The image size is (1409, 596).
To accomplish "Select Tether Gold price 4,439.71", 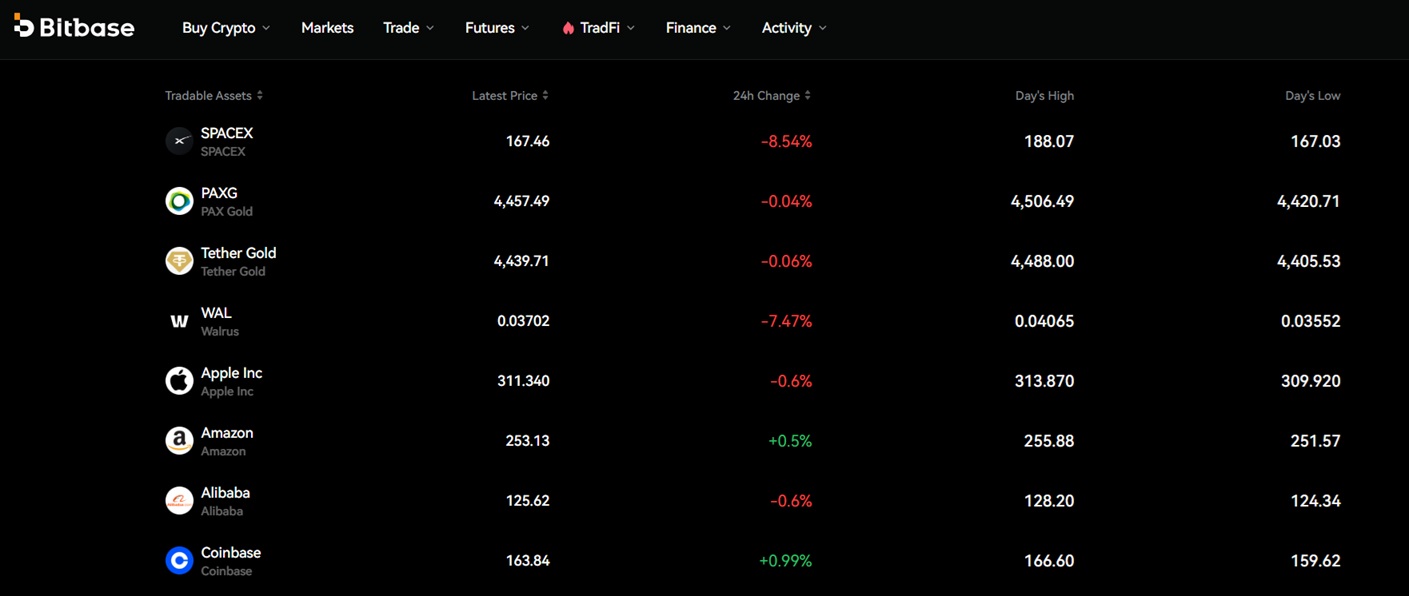I will (x=521, y=261).
